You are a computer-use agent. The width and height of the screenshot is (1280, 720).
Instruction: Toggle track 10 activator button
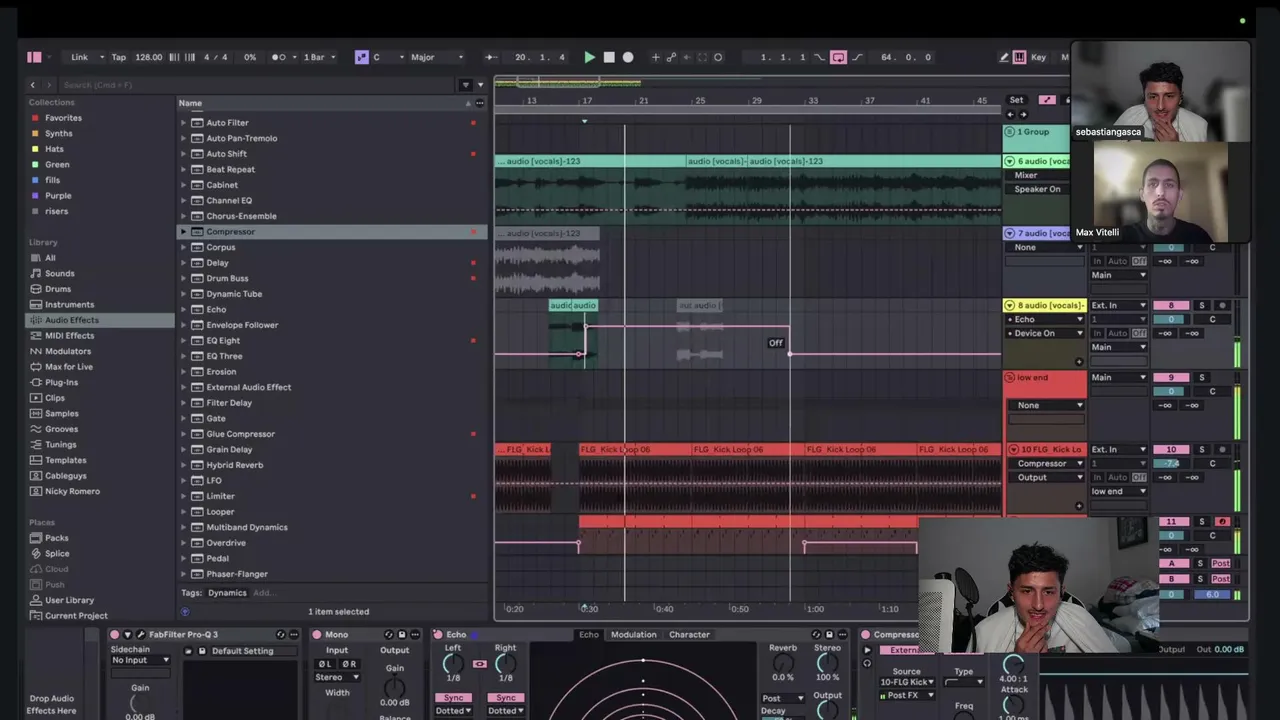pyautogui.click(x=1171, y=449)
